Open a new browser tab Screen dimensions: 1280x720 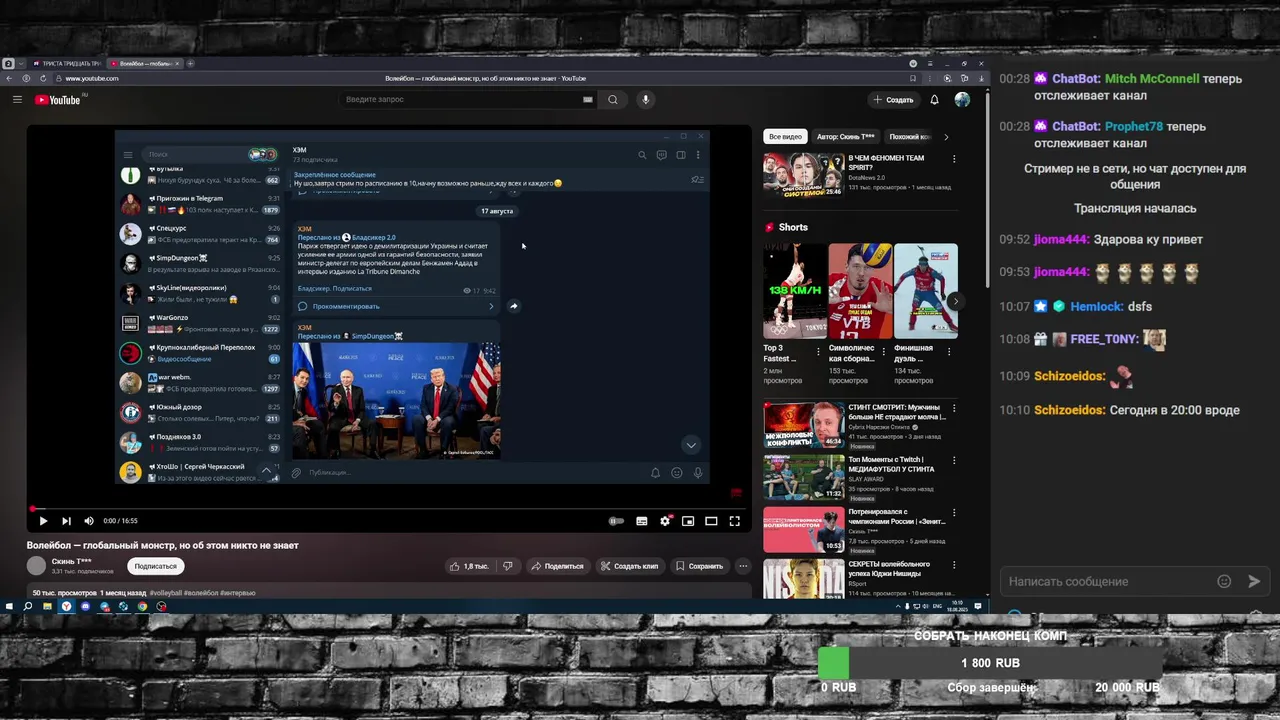190,64
